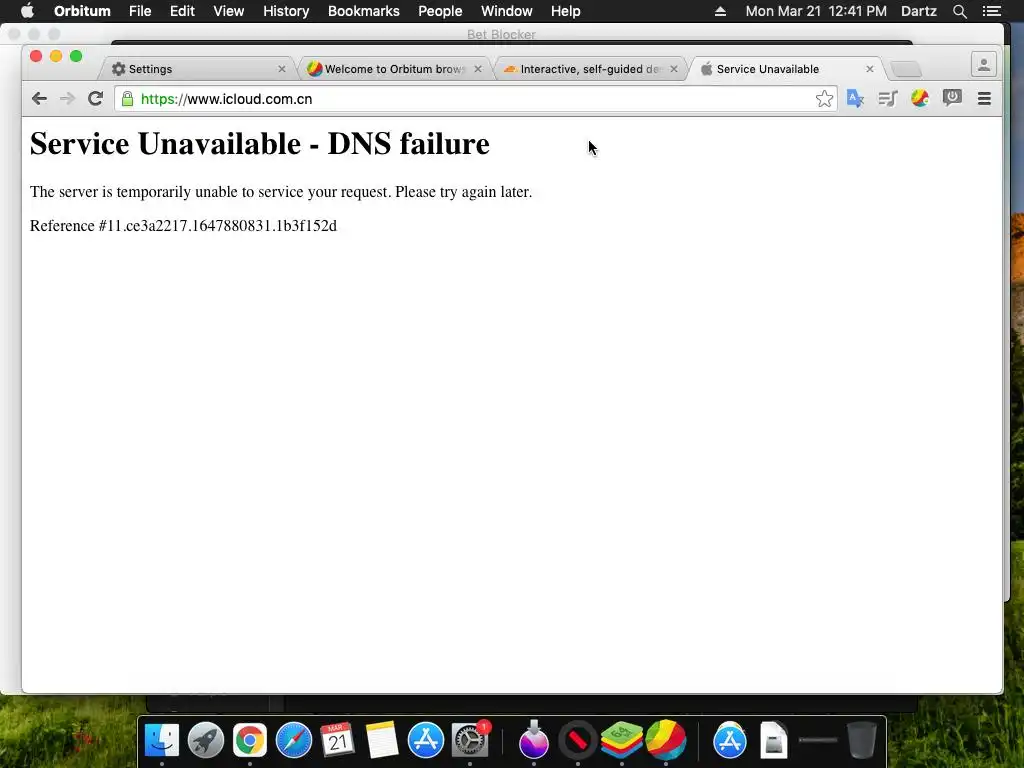Go back to the previous page
Screen dimensions: 1024x768
[39, 99]
